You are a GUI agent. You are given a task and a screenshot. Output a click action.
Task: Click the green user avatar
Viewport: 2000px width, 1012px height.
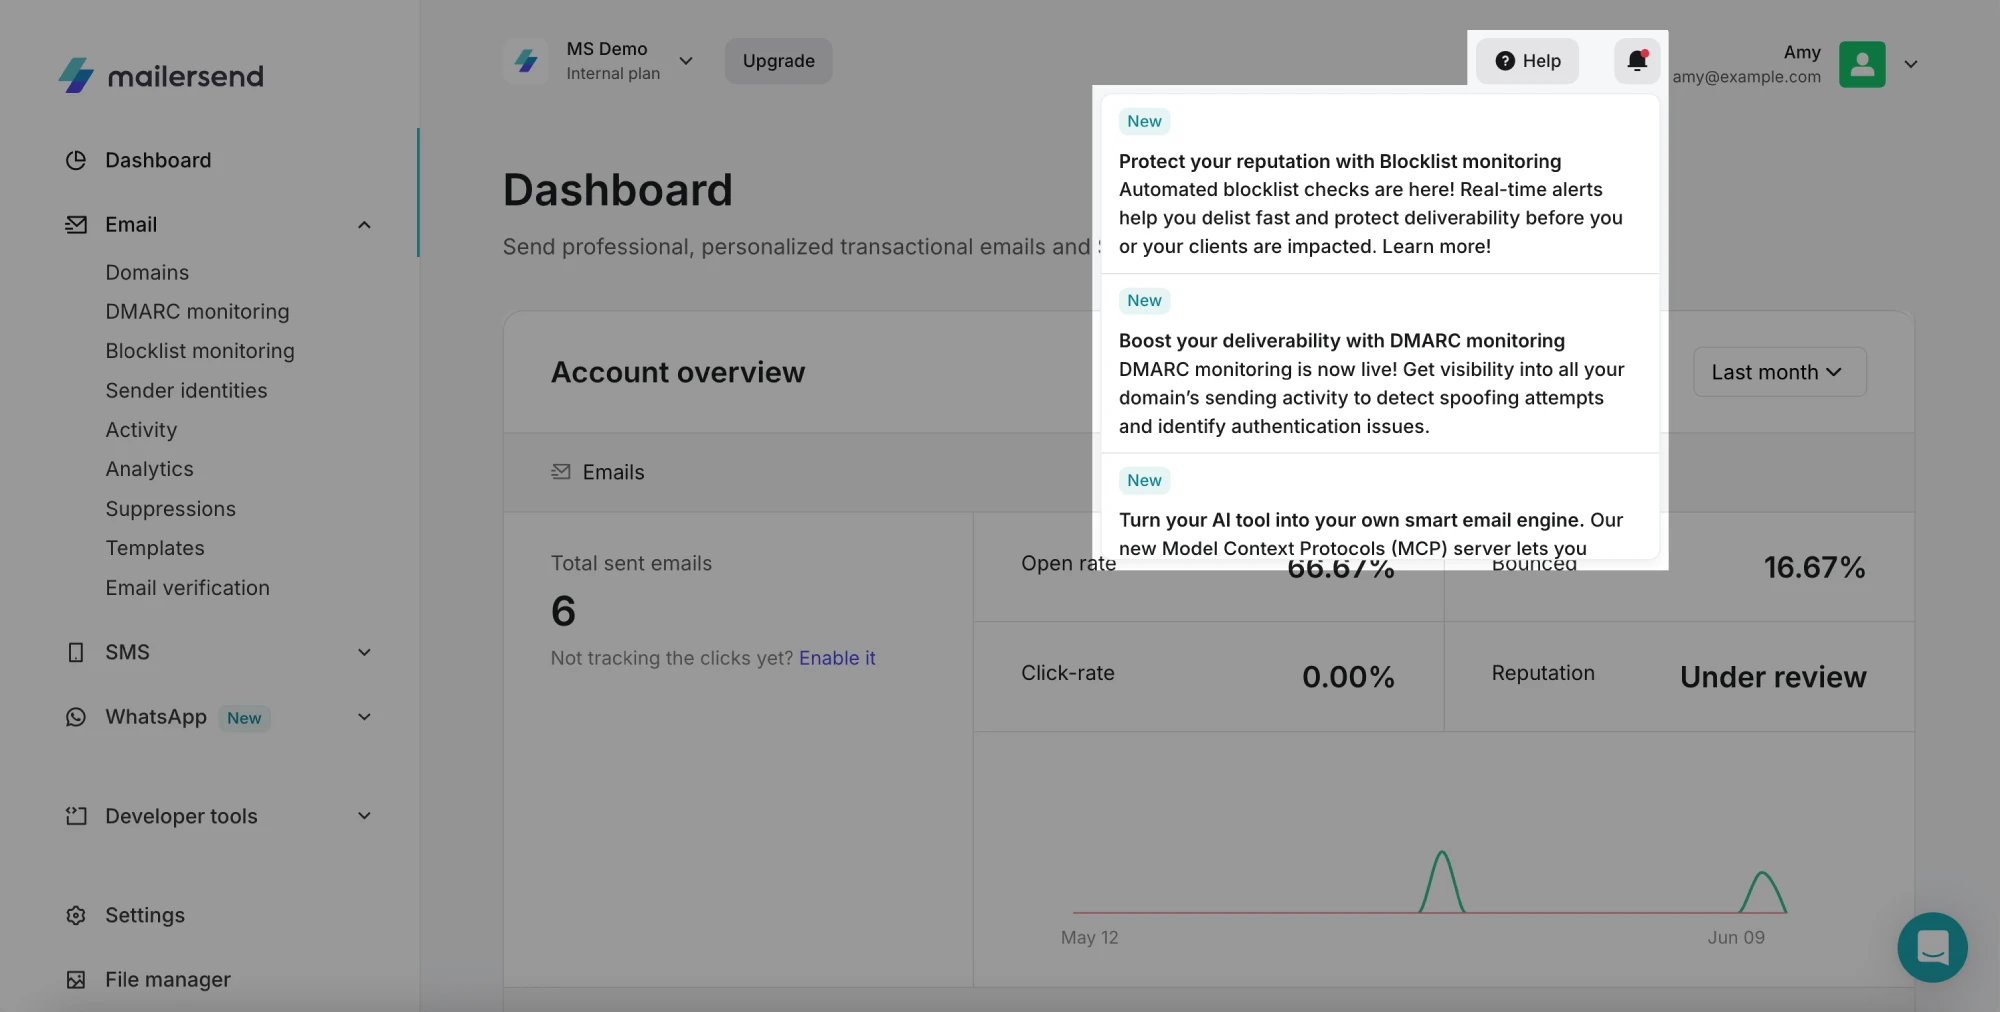point(1862,64)
